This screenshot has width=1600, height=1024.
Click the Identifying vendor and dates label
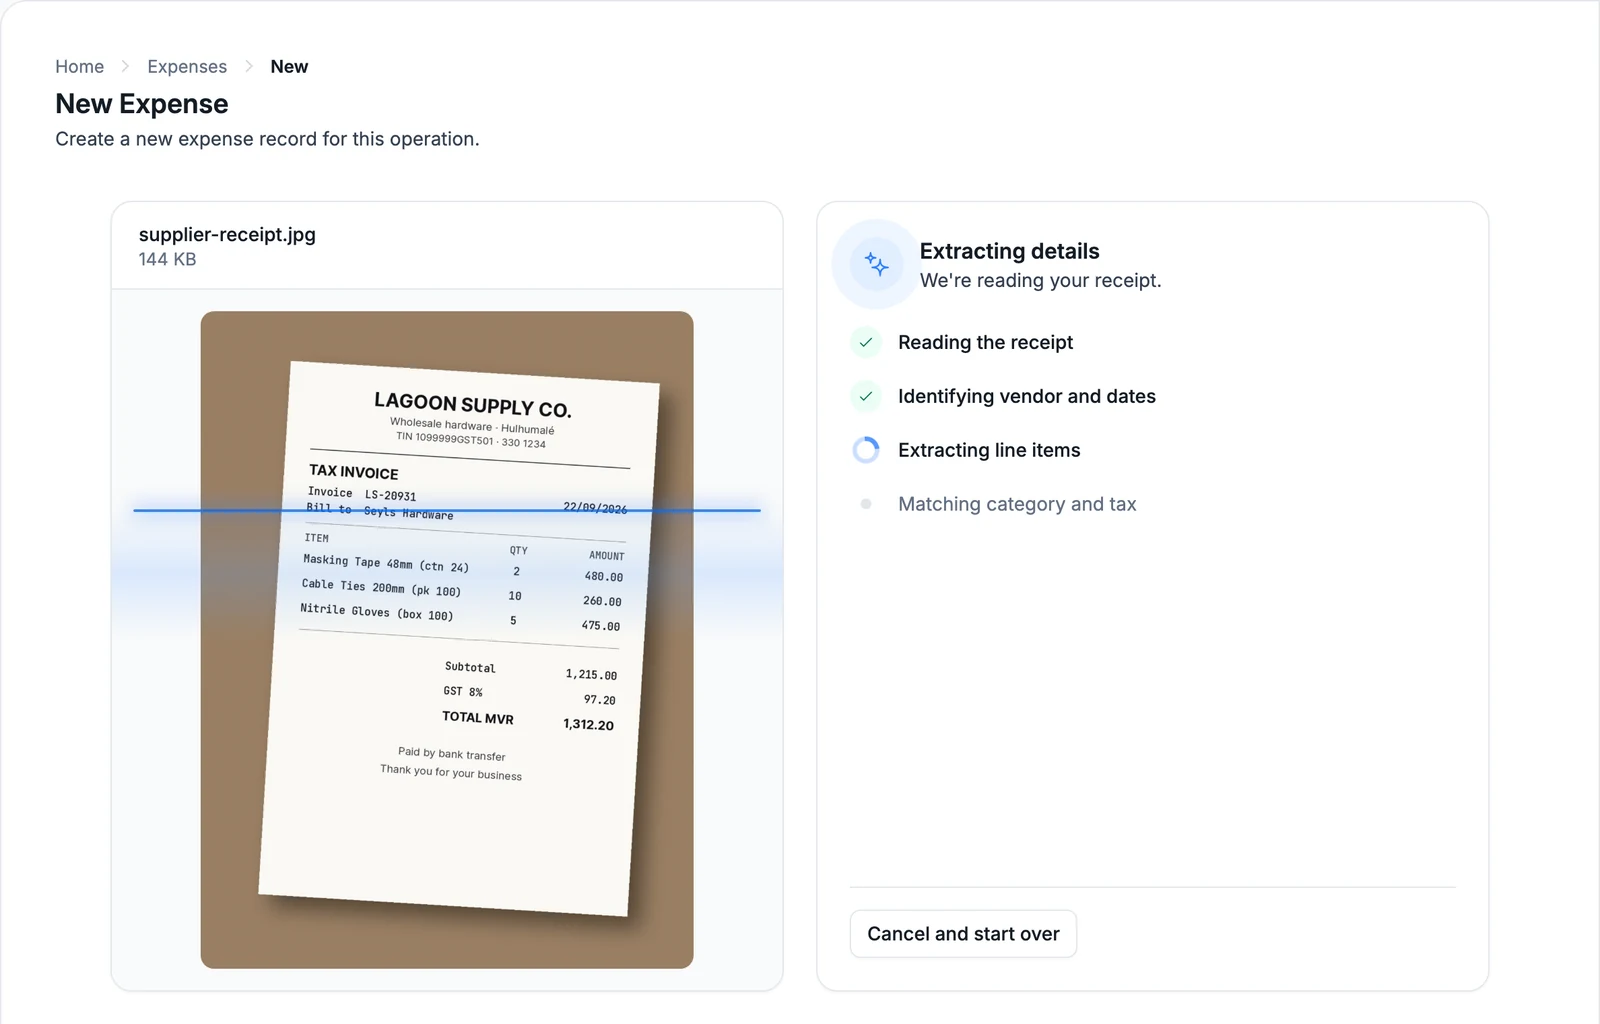[x=1026, y=396]
